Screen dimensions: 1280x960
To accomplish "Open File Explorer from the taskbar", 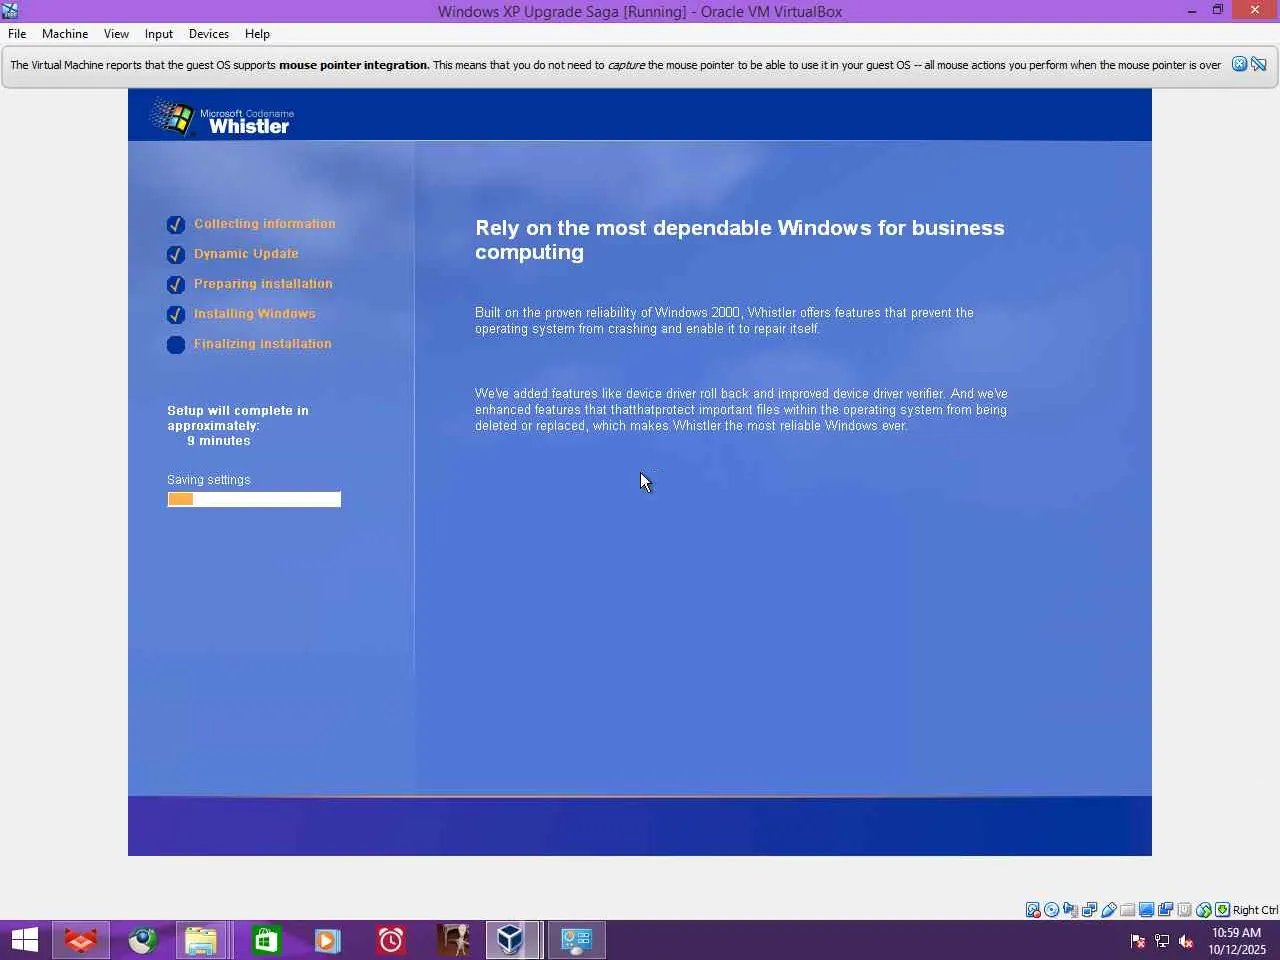I will (x=202, y=940).
